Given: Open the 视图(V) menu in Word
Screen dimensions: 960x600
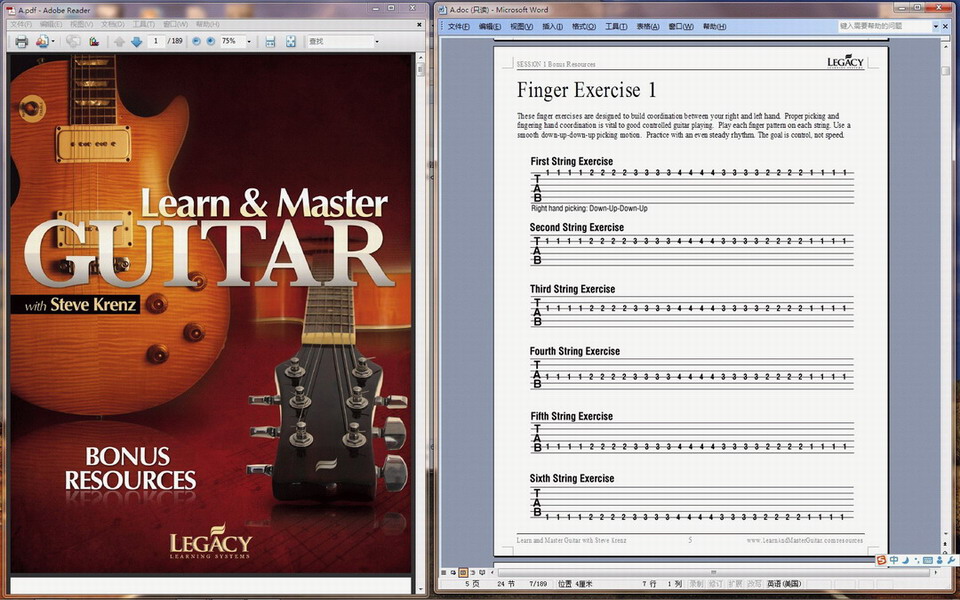Looking at the screenshot, I should click(522, 26).
